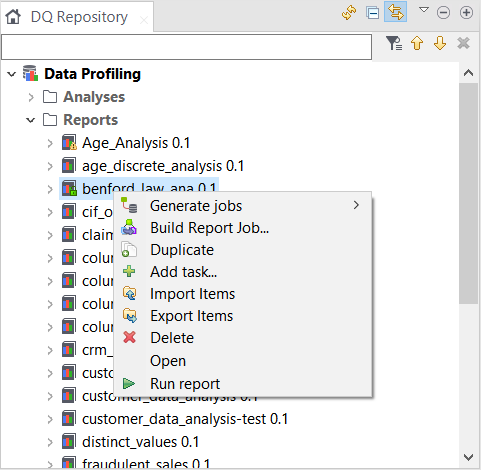
Task: Expand customer_data_analysis-test 0.1 report
Action: click(x=50, y=419)
